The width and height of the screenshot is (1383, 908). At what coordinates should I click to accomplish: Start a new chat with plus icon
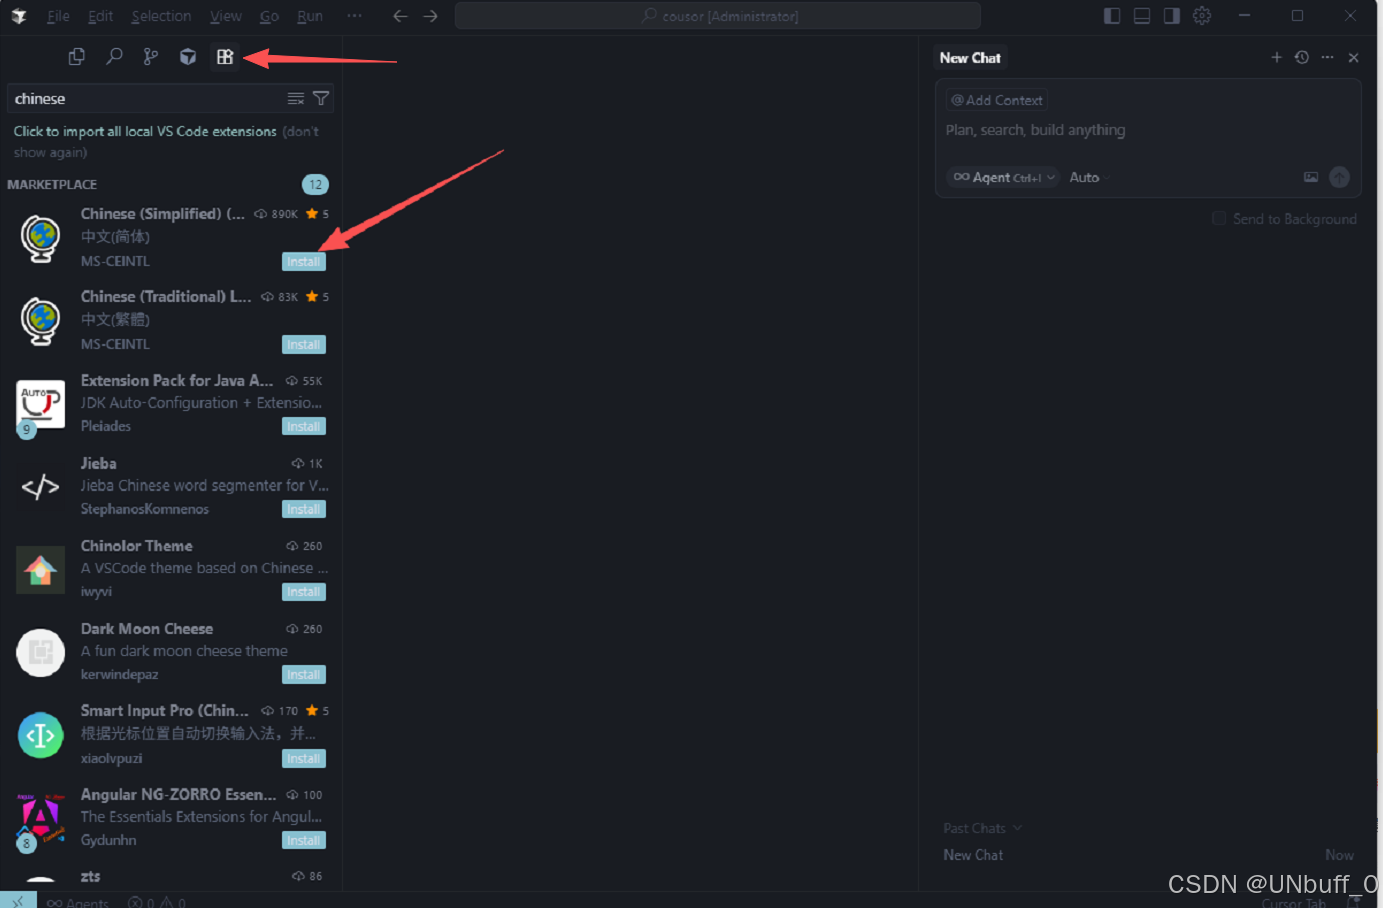point(1276,58)
